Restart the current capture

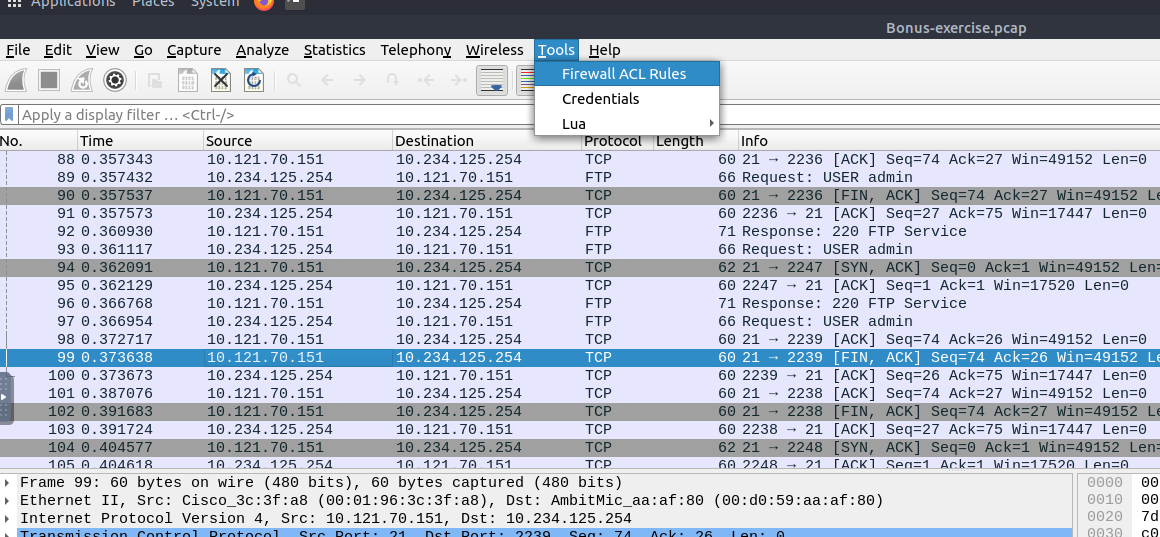[x=81, y=80]
